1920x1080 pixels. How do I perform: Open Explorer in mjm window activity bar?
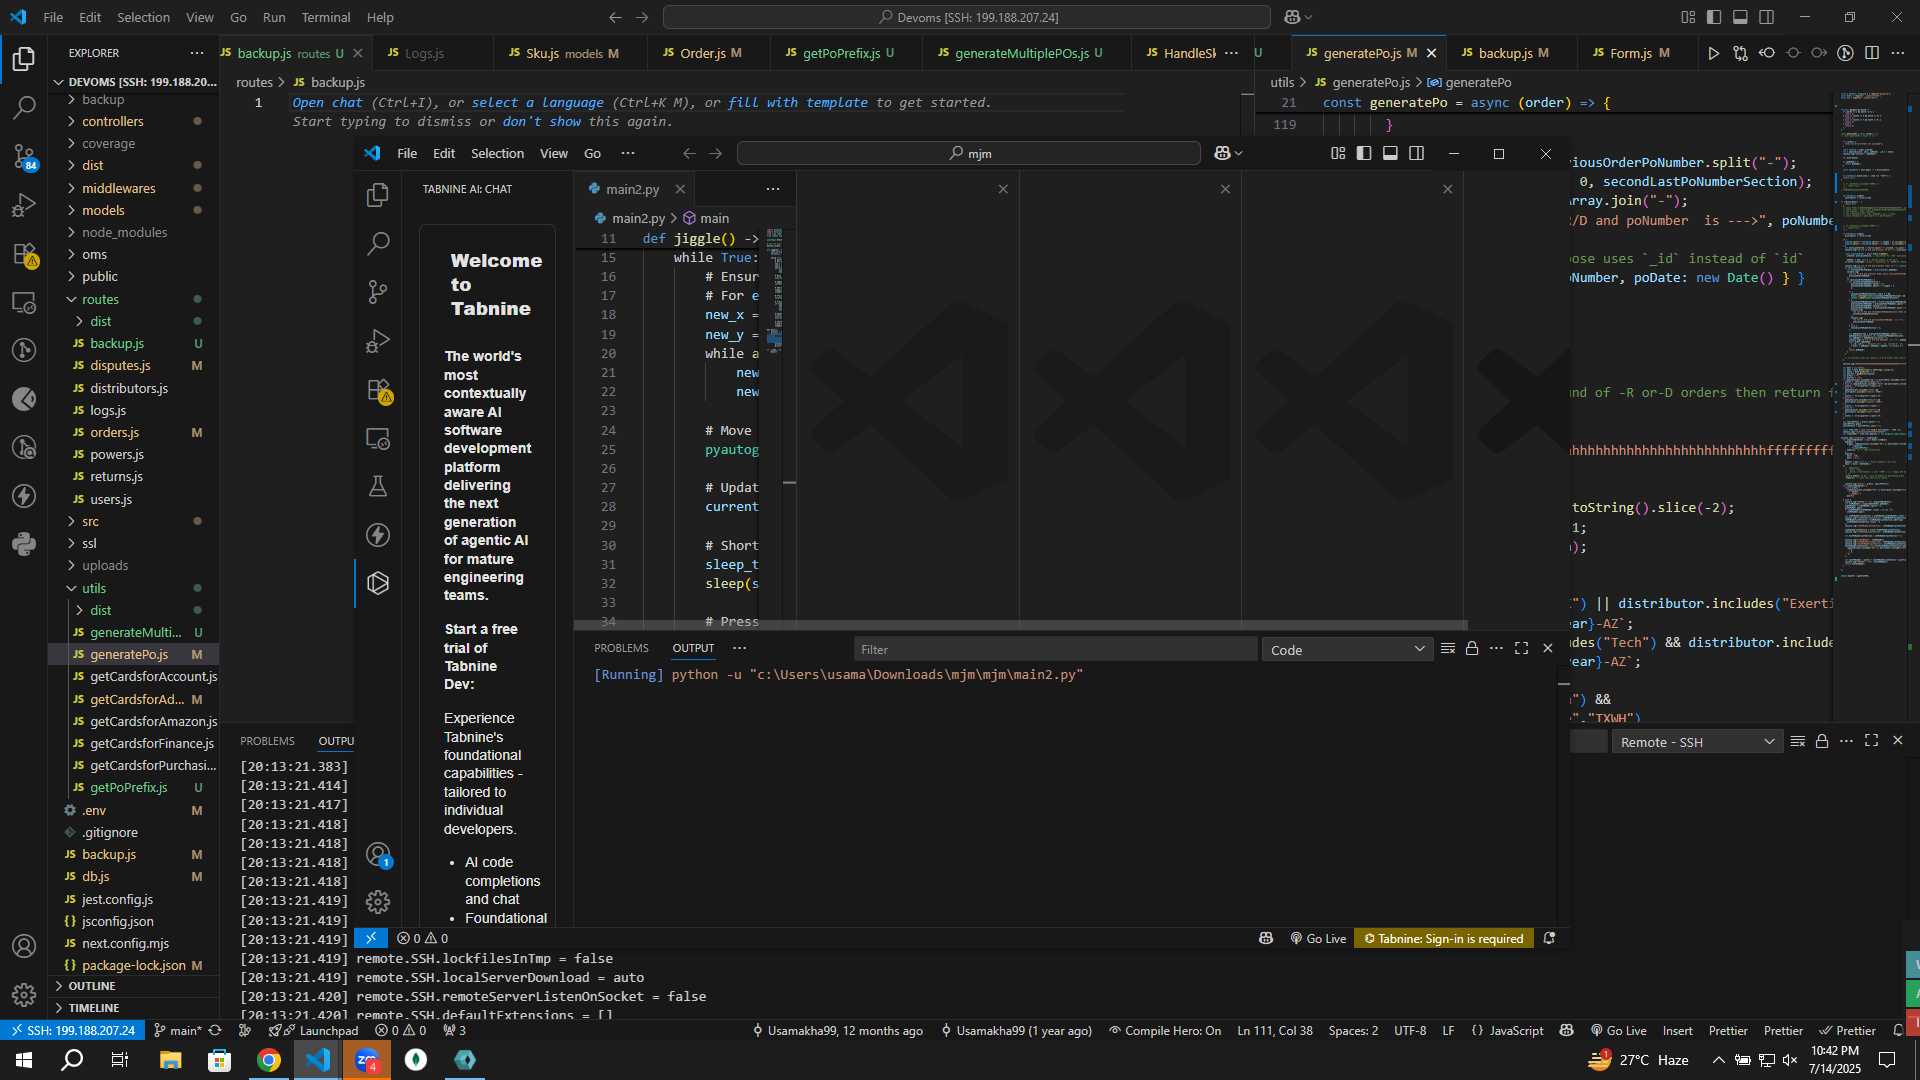378,195
